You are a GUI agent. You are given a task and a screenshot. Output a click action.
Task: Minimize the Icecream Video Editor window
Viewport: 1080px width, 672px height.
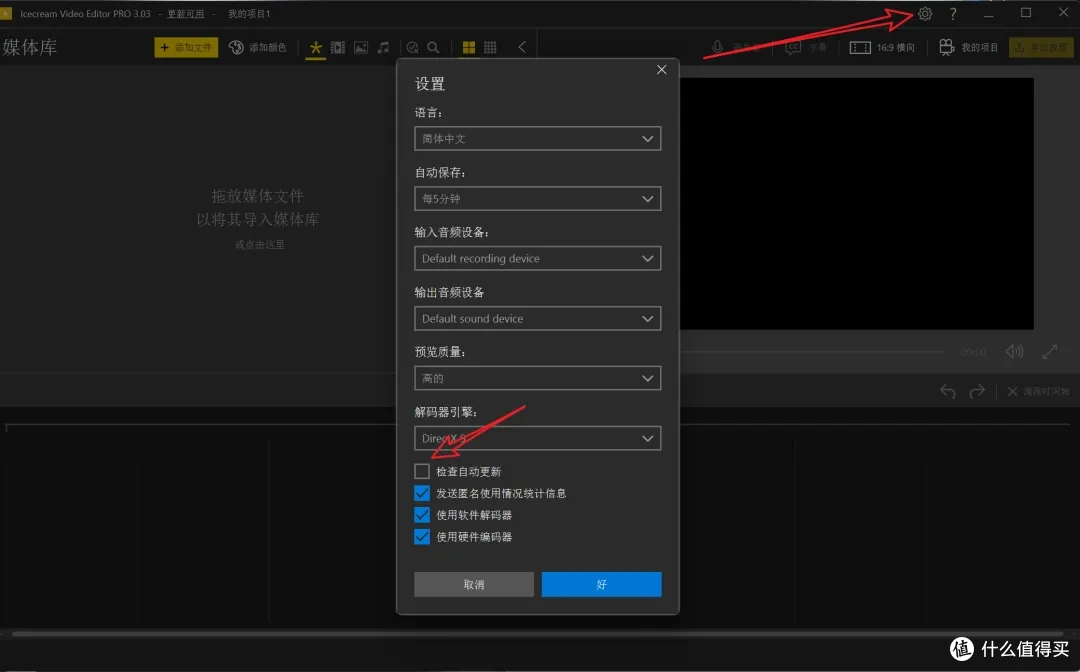988,14
